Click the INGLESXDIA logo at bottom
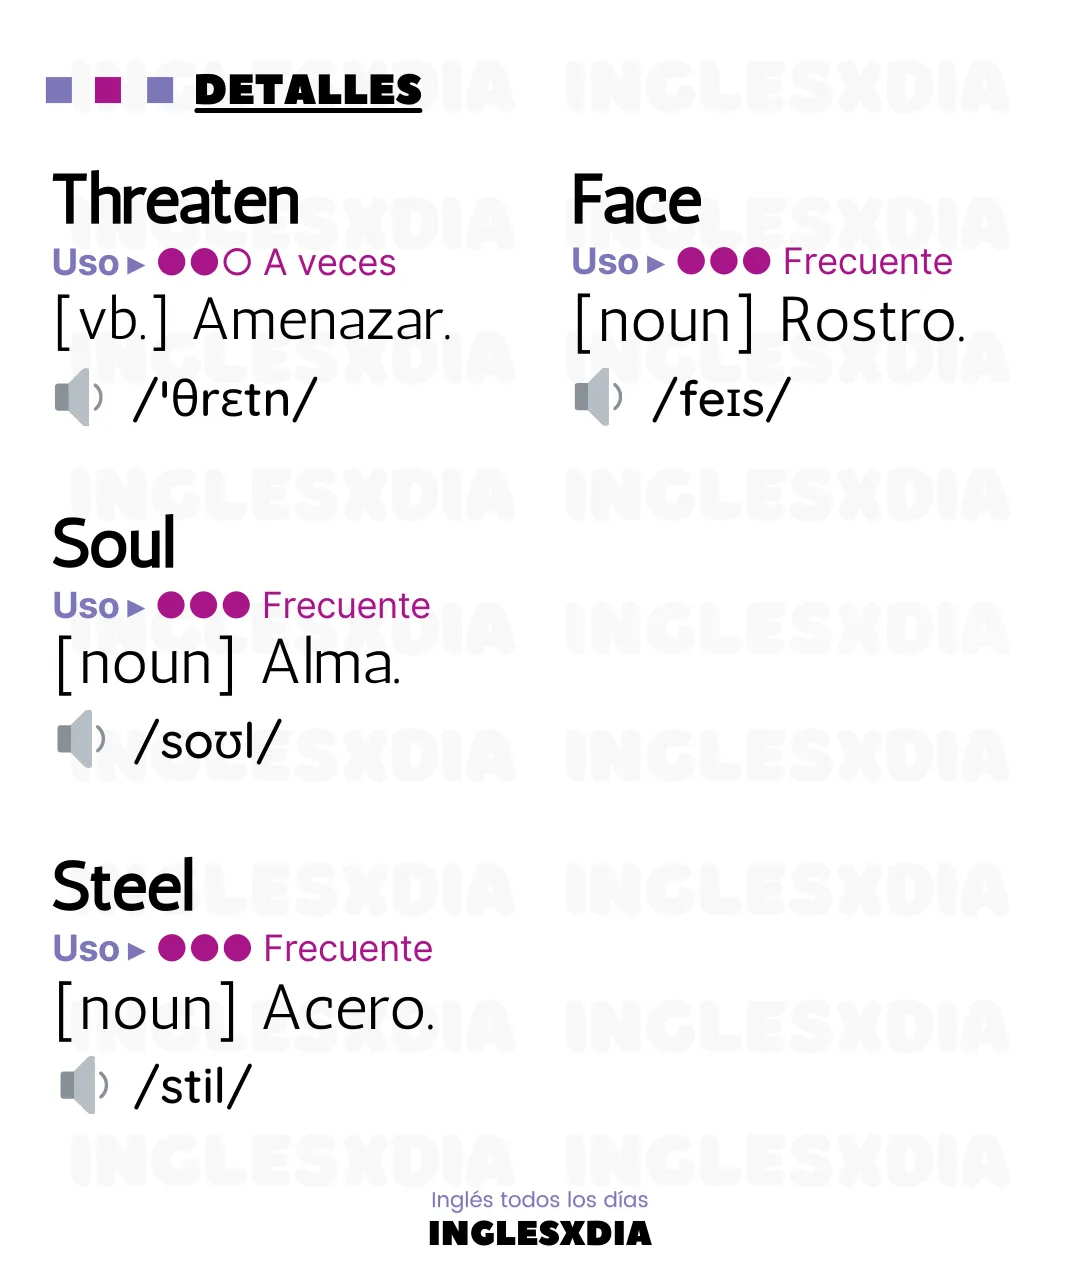1080x1280 pixels. click(540, 1234)
